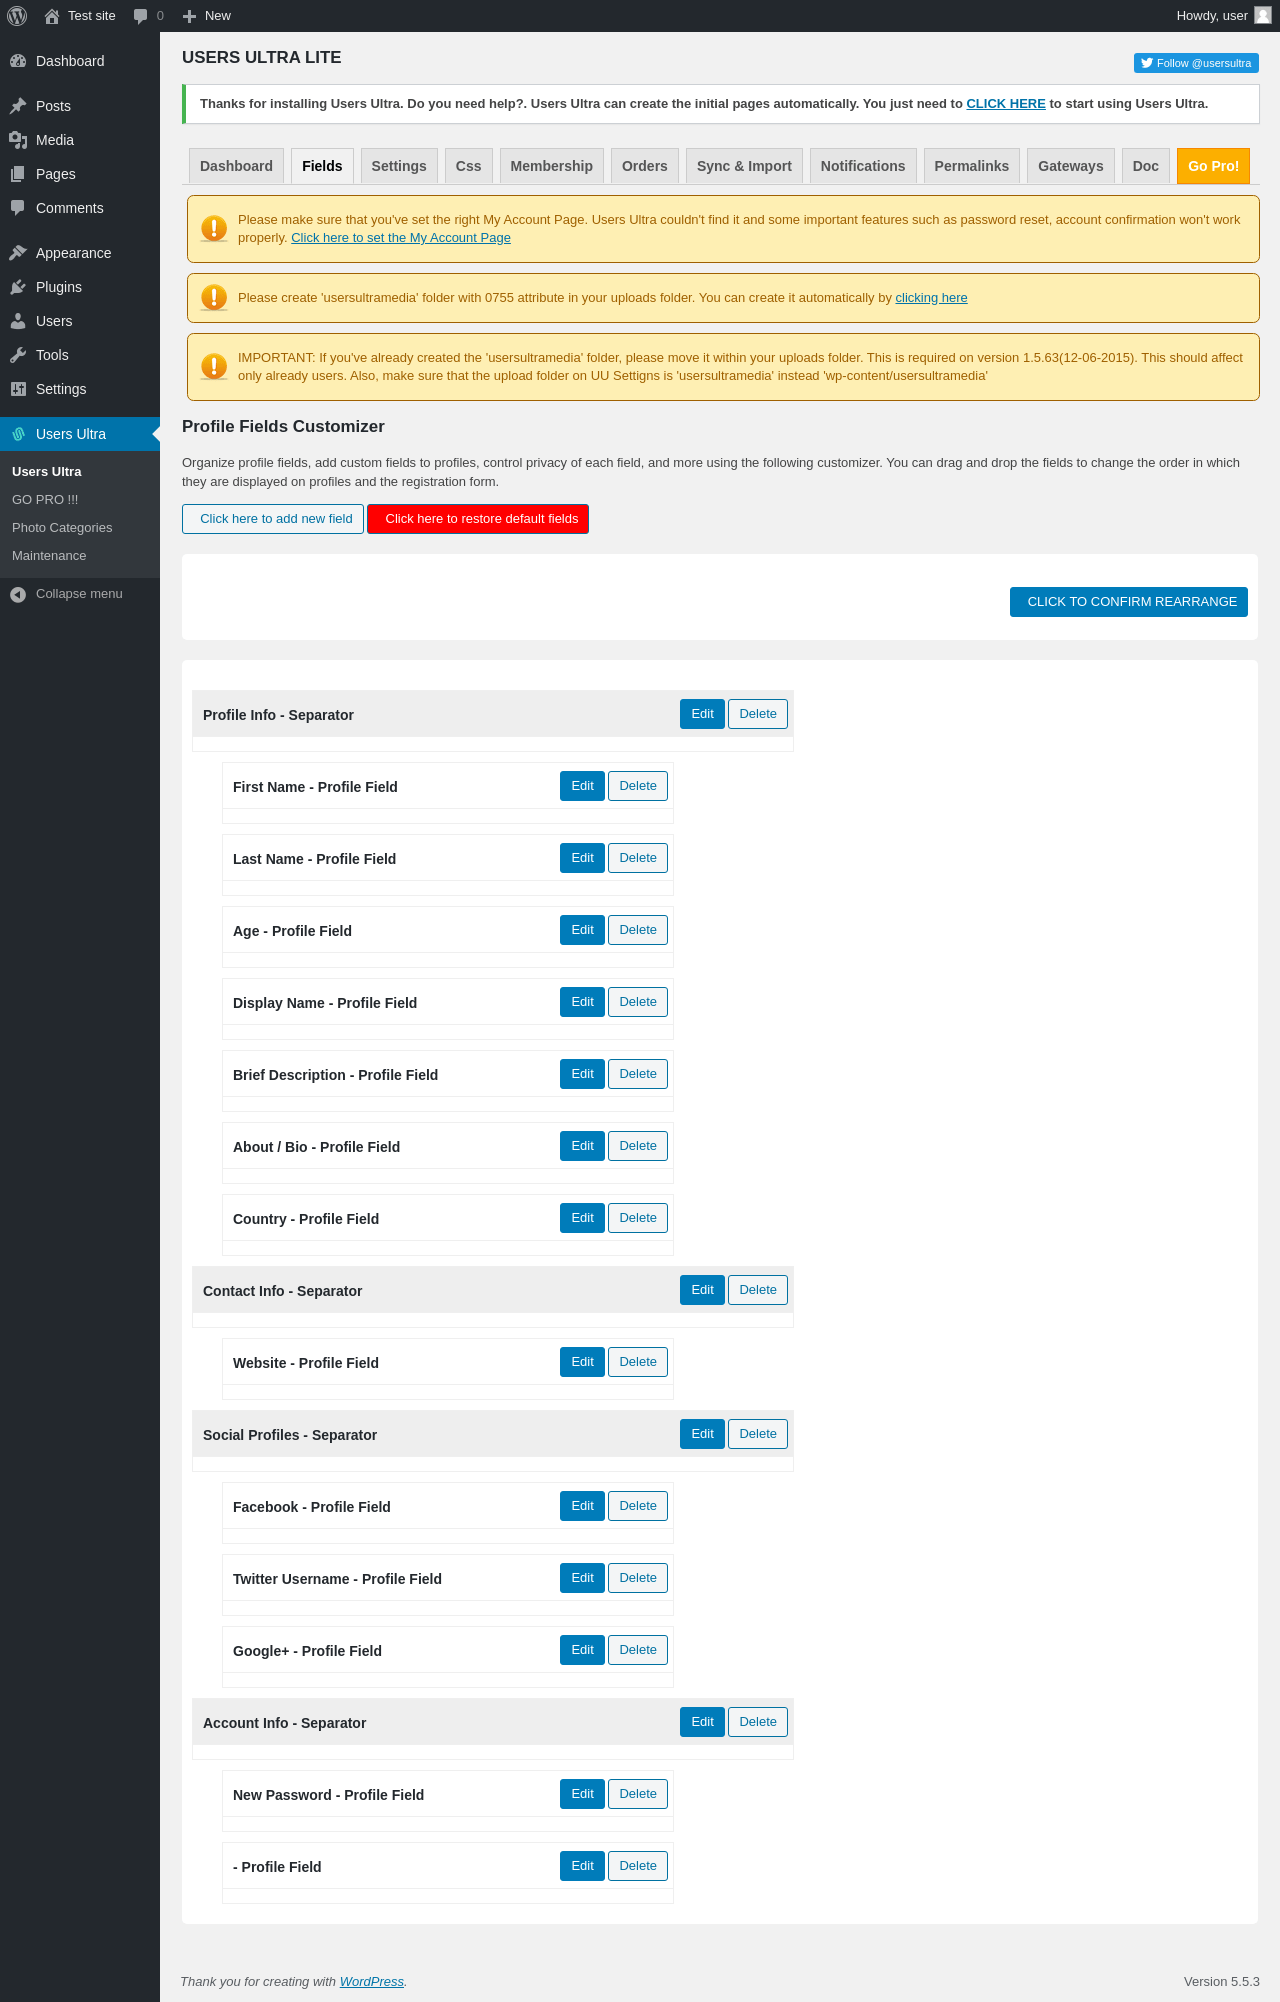Click the red restore default fields button

[478, 519]
